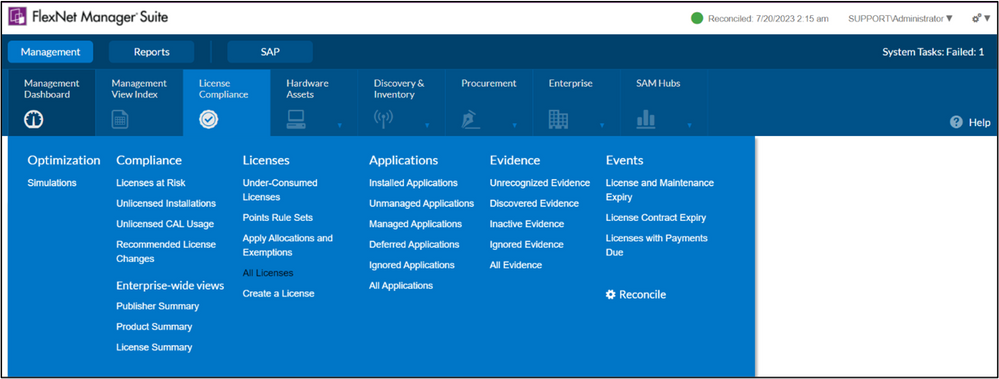Click the SAM Hubs bar chart icon
The image size is (999, 379).
(645, 119)
